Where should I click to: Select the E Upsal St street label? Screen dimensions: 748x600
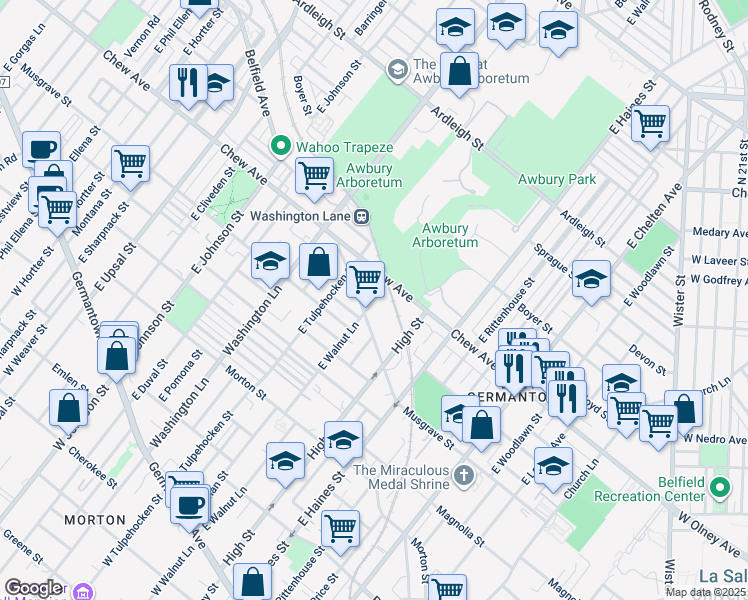[115, 267]
